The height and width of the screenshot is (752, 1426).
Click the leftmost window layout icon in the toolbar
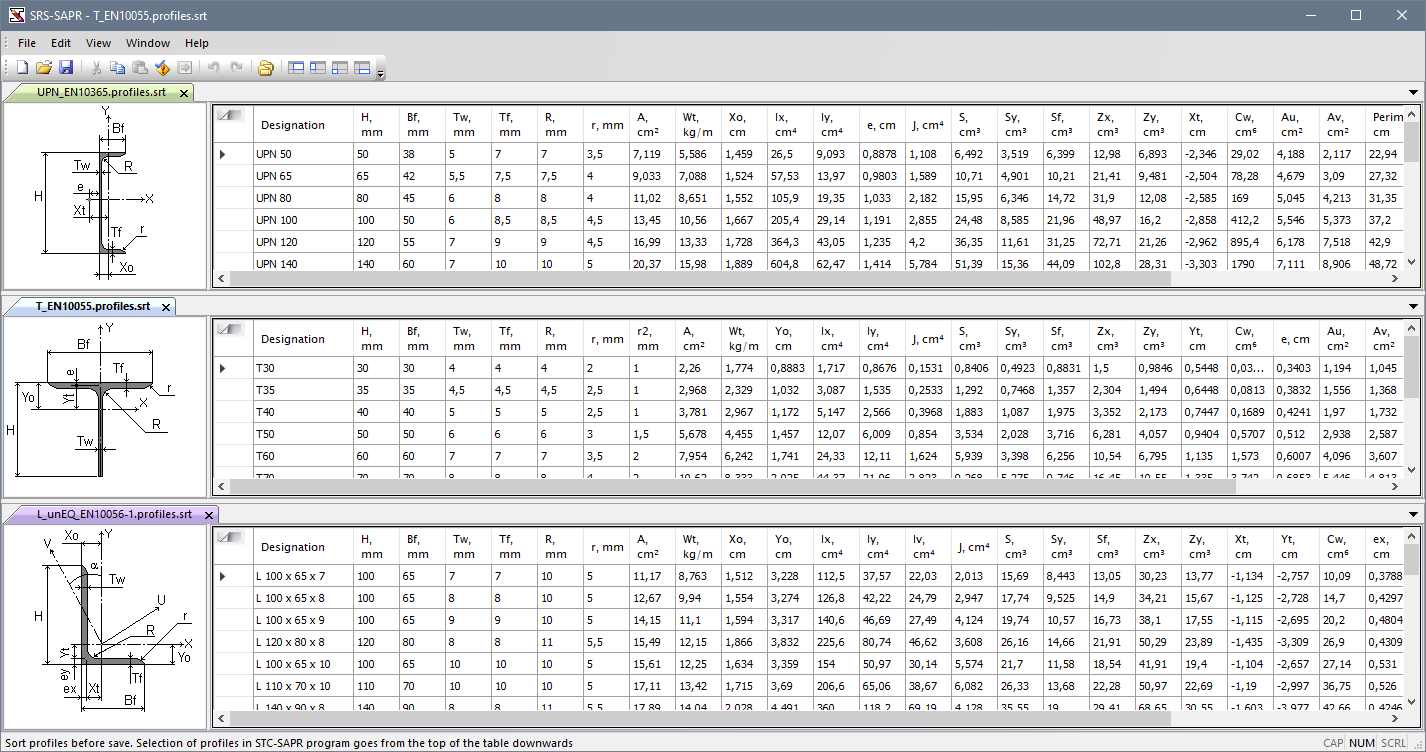pyautogui.click(x=296, y=68)
